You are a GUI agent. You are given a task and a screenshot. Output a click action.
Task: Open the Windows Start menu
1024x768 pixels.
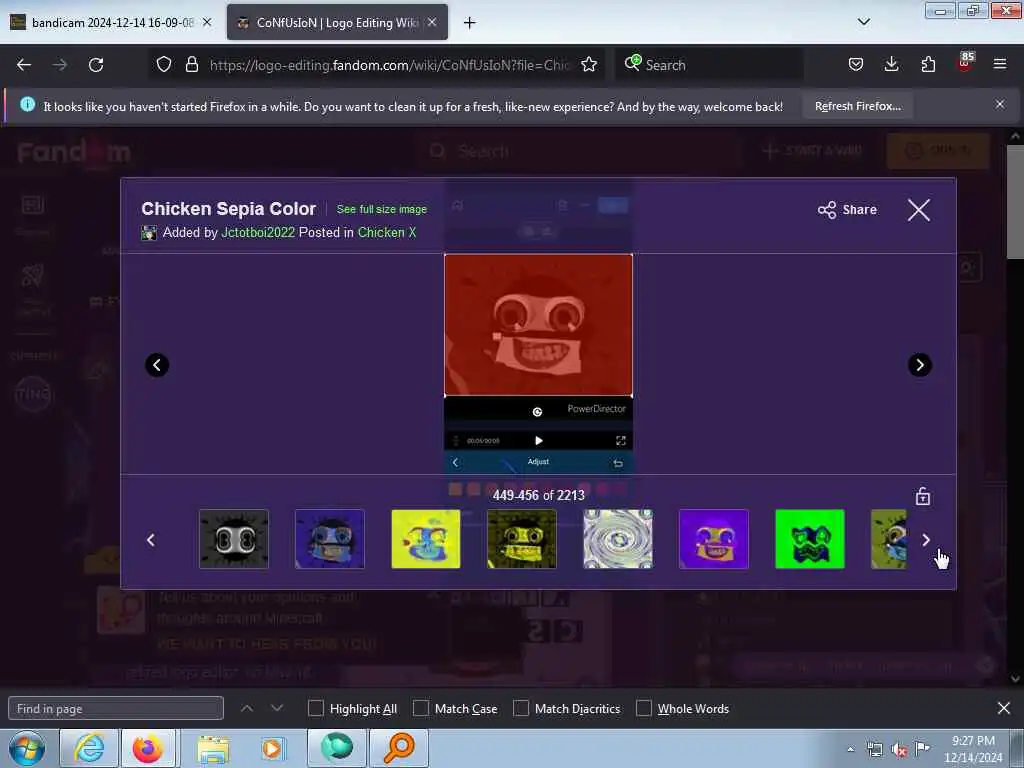pyautogui.click(x=26, y=748)
